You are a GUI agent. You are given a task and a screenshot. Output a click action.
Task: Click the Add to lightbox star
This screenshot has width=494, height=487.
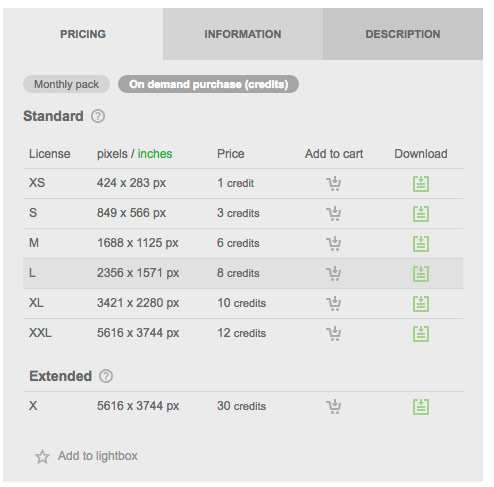tap(42, 457)
